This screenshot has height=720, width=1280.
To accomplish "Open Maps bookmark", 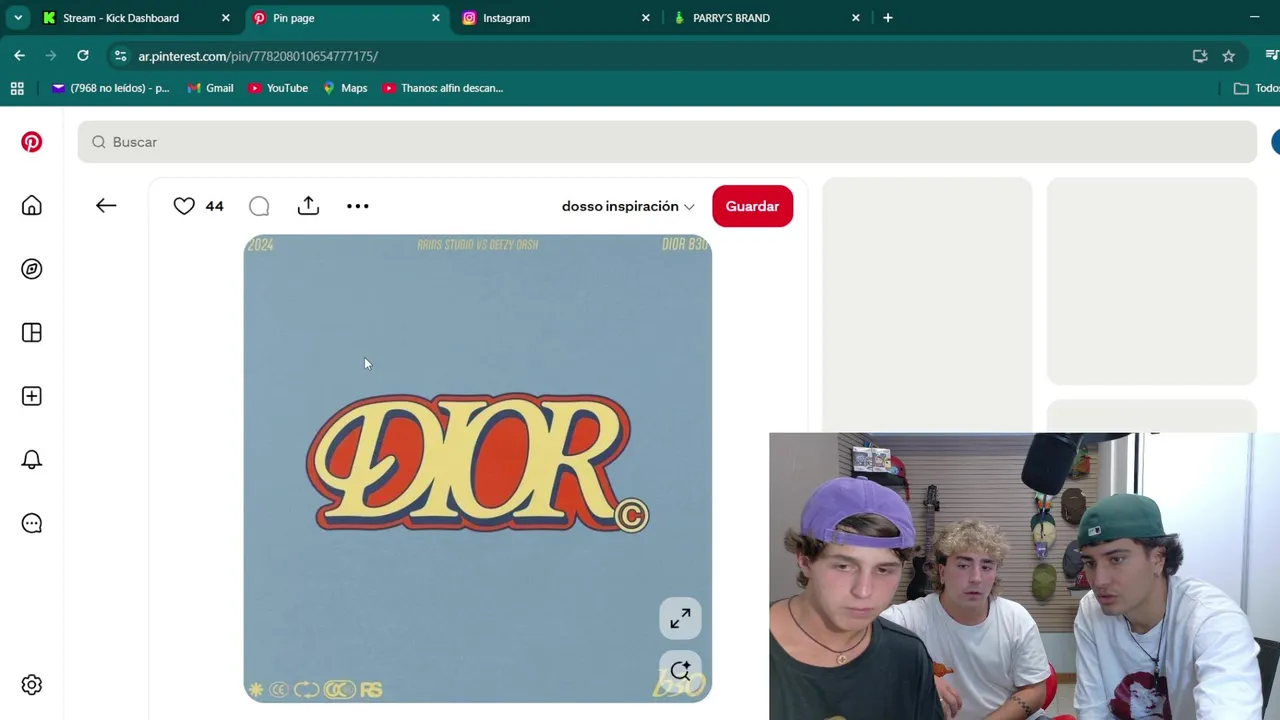I will point(345,88).
